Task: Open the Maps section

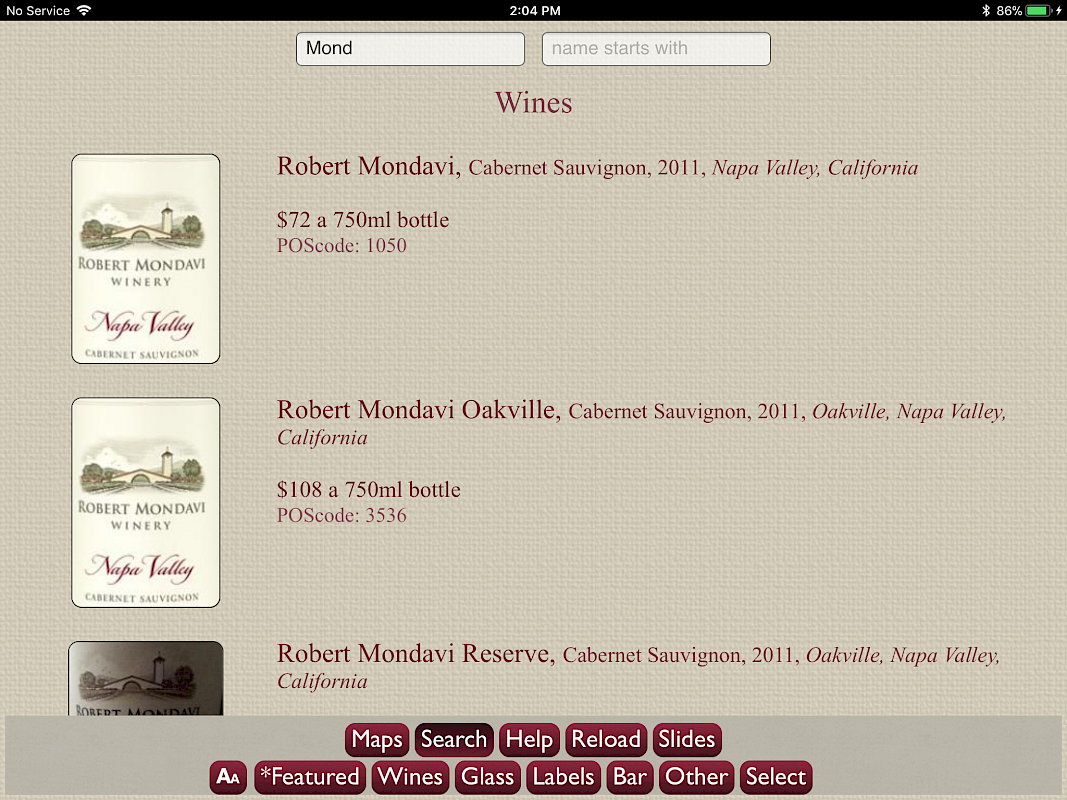Action: [x=377, y=739]
